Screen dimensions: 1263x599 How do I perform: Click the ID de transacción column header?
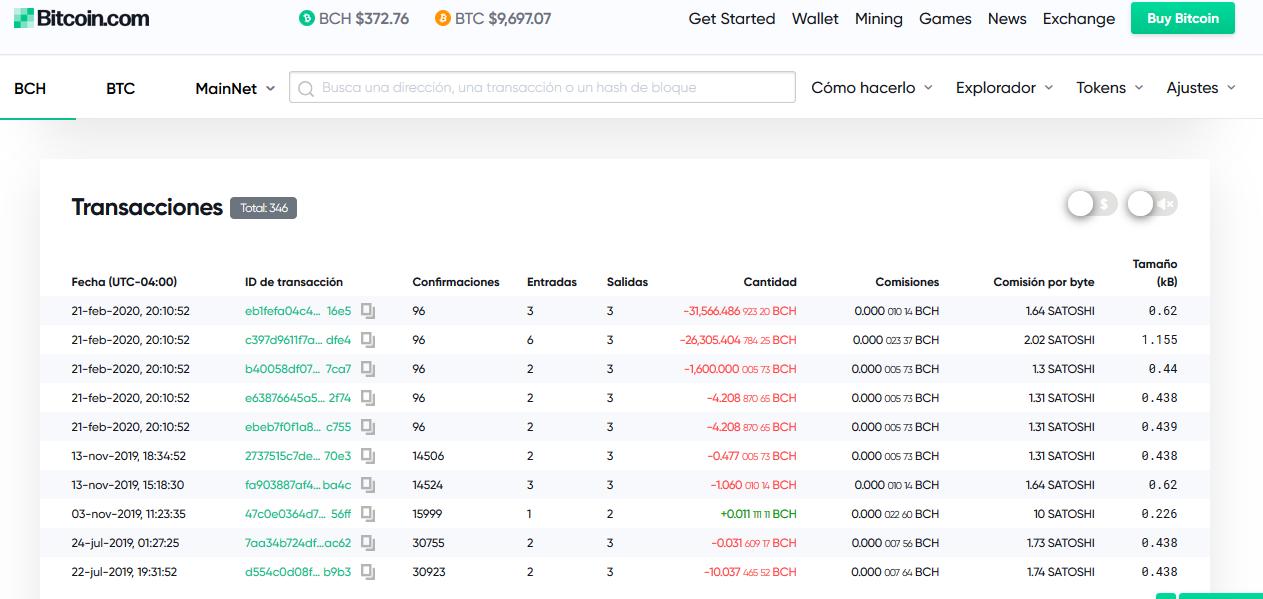(x=294, y=282)
